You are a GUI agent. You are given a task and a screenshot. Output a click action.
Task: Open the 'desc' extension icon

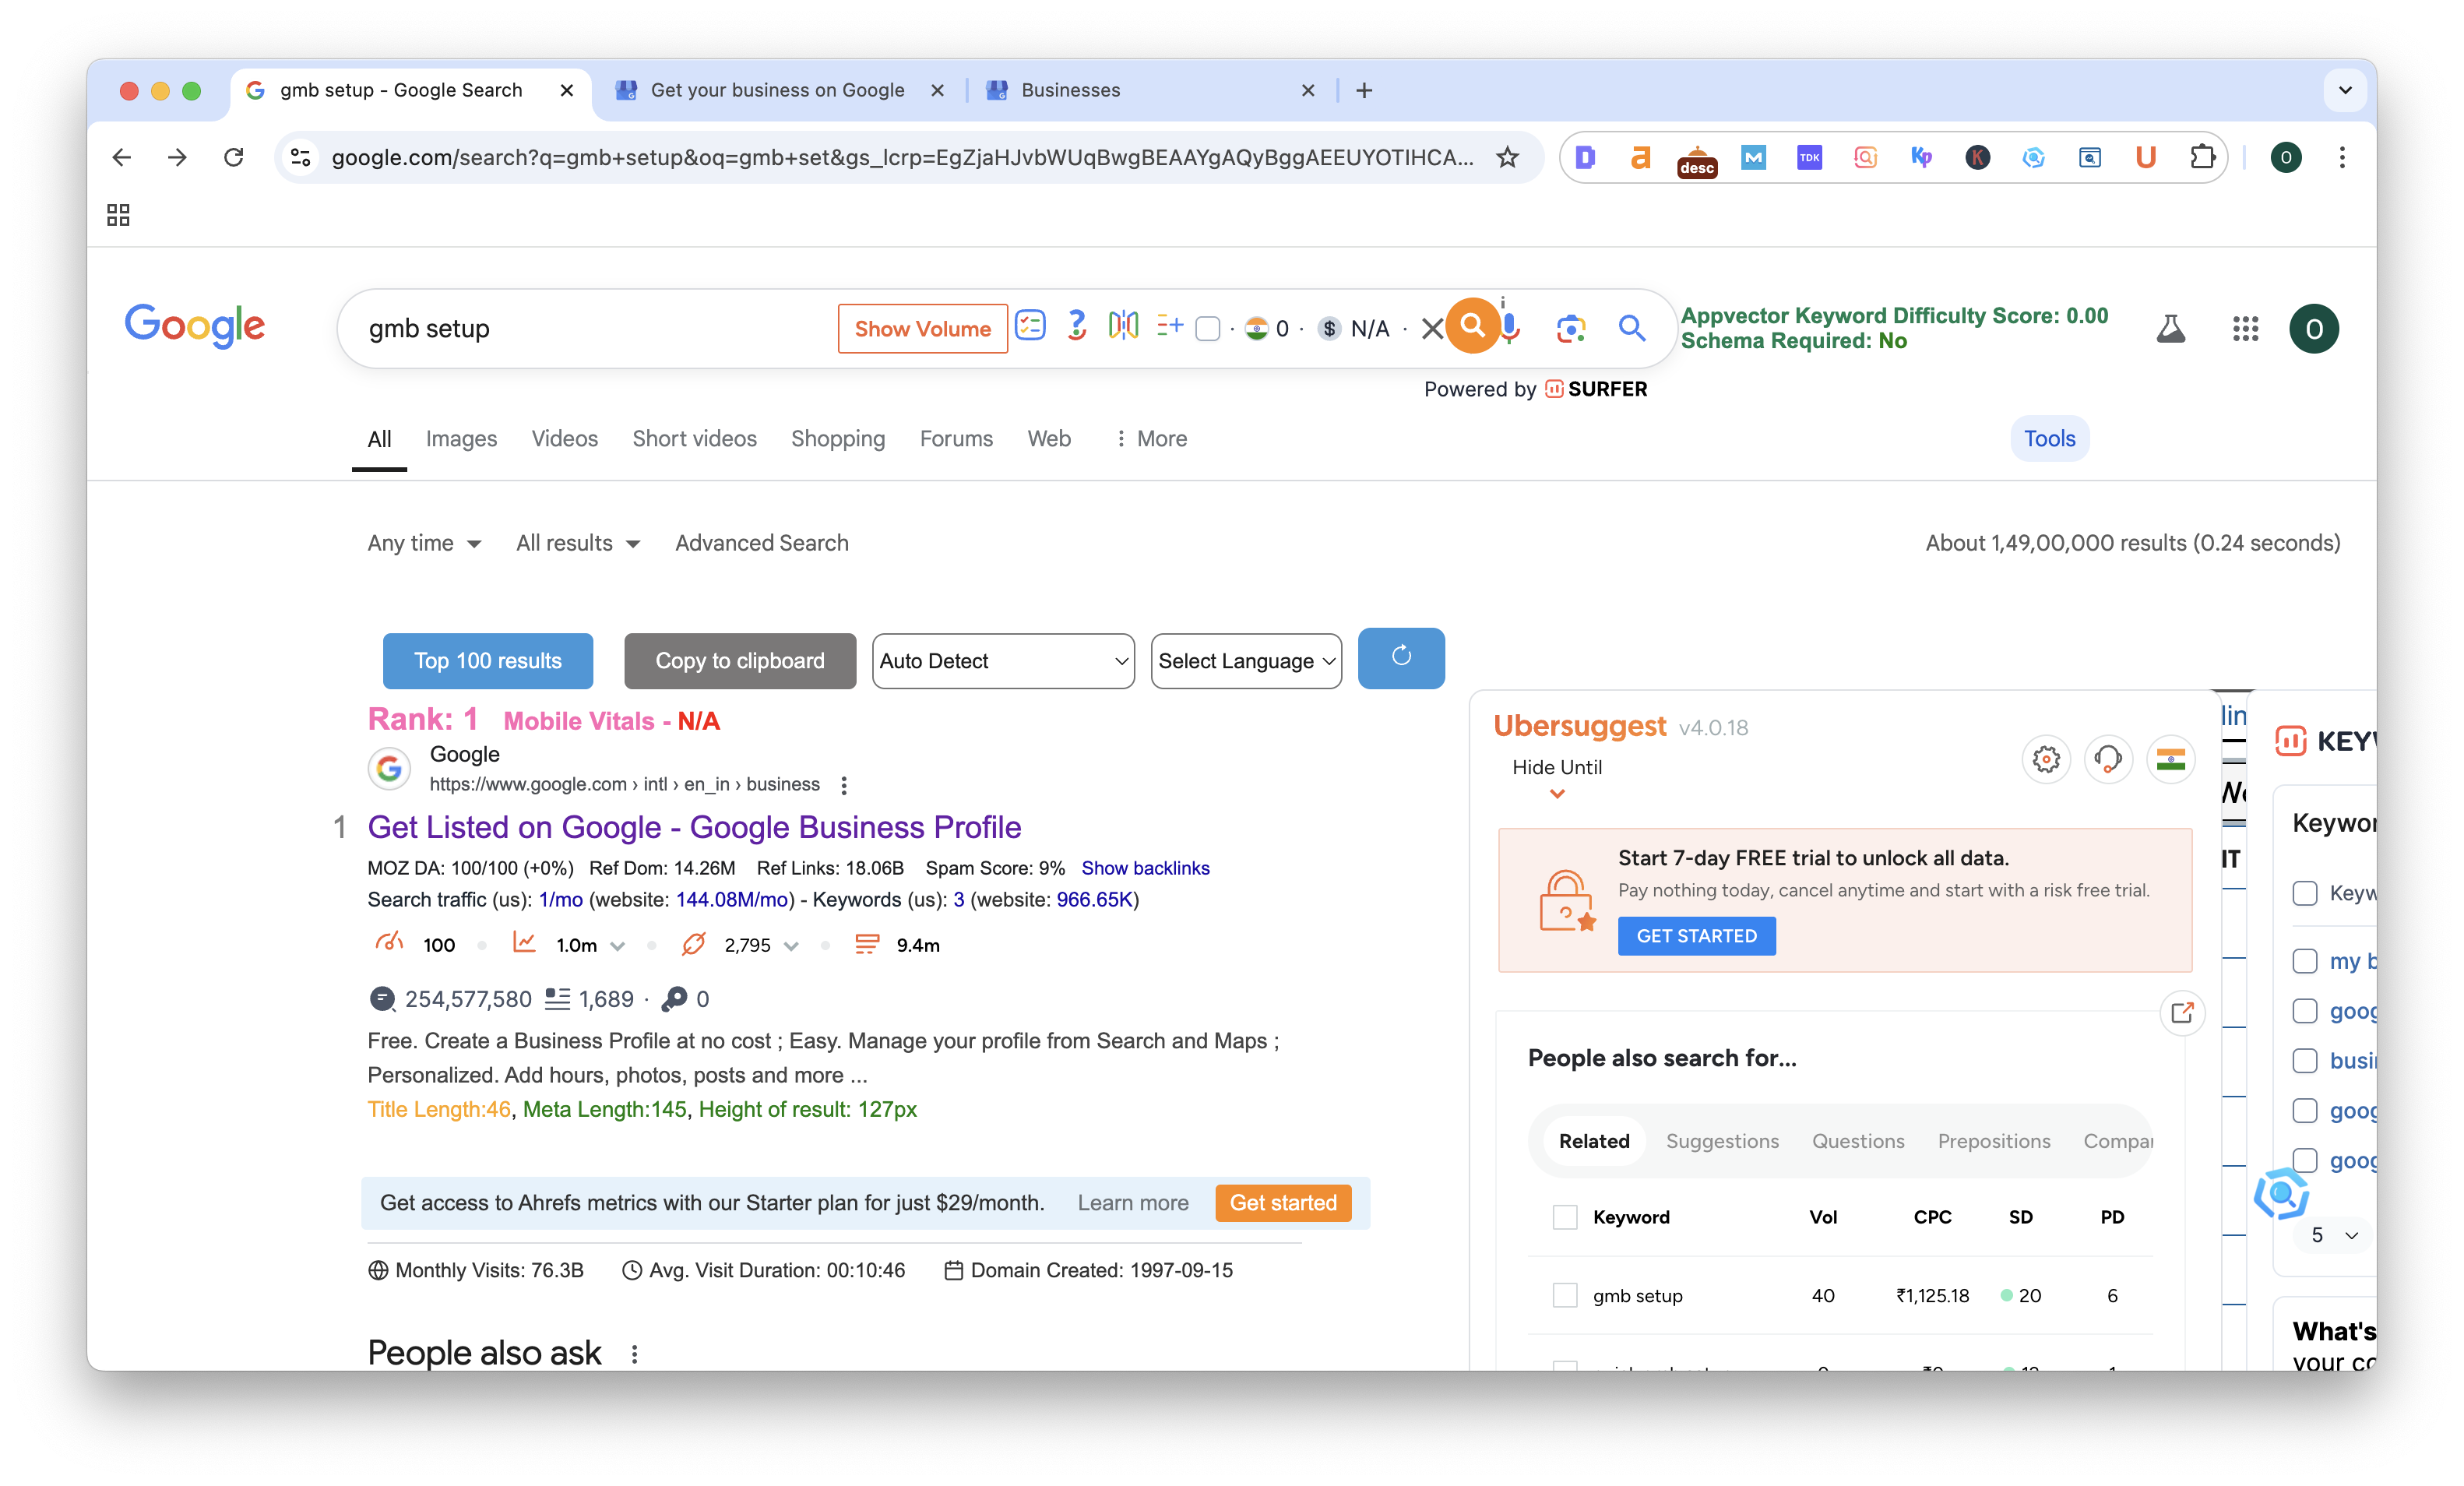click(x=1697, y=160)
